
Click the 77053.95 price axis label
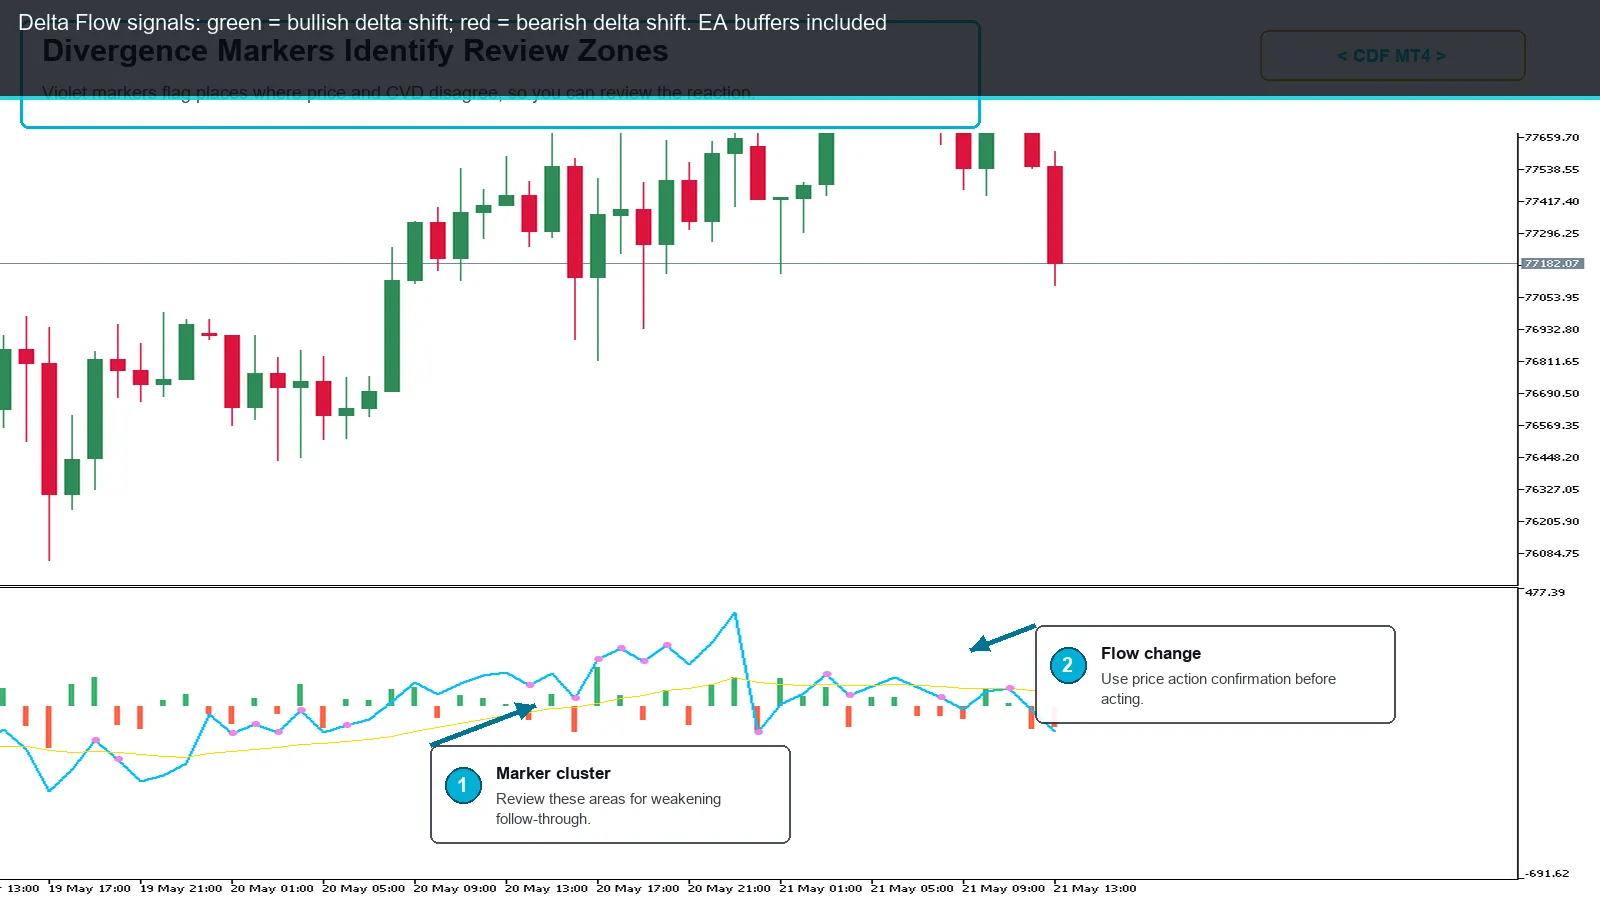click(x=1552, y=297)
